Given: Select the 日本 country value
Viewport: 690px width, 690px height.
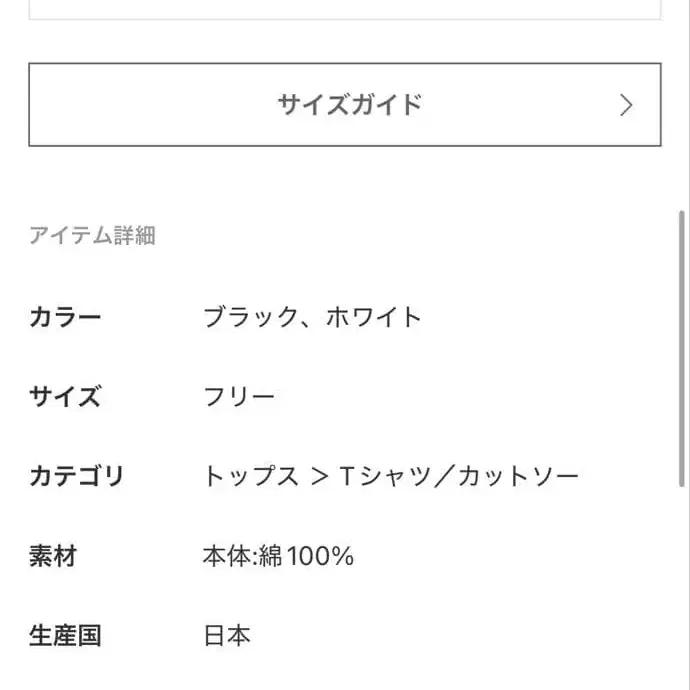Looking at the screenshot, I should coord(227,635).
